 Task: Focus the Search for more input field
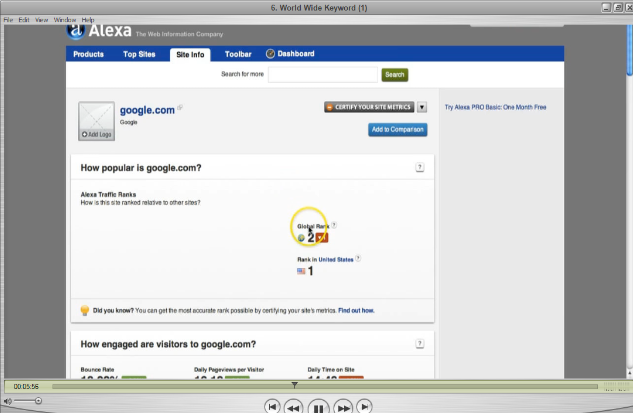tap(323, 75)
